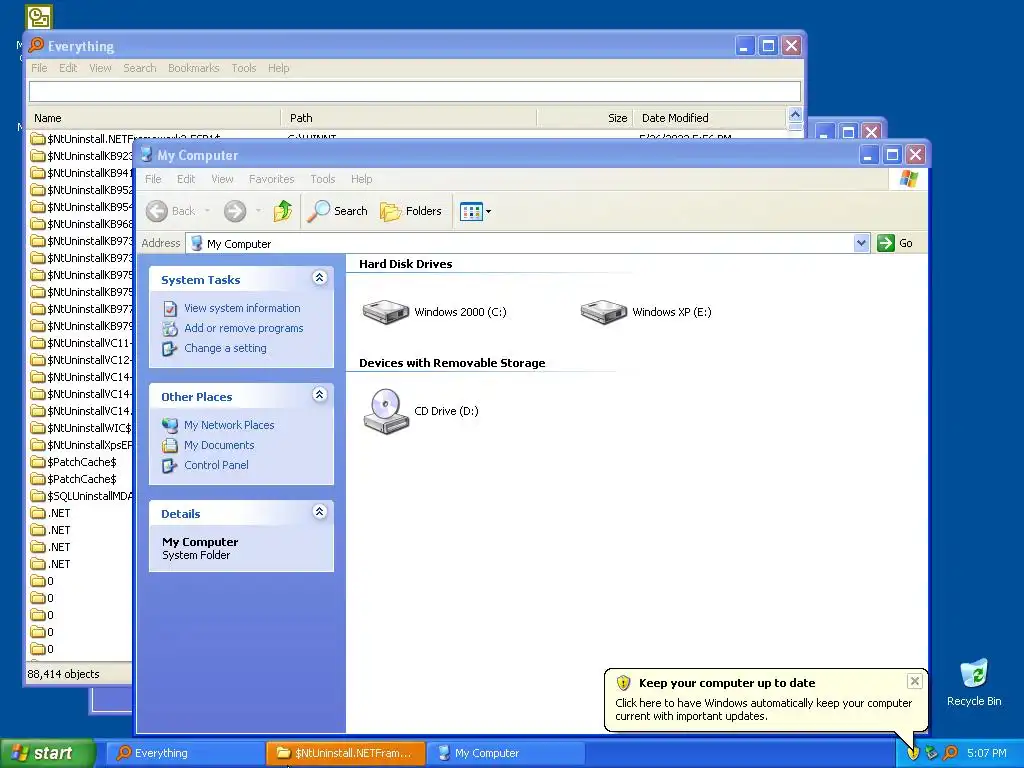Image resolution: width=1024 pixels, height=768 pixels.
Task: Click the Up folder toolbar icon
Action: [x=282, y=211]
